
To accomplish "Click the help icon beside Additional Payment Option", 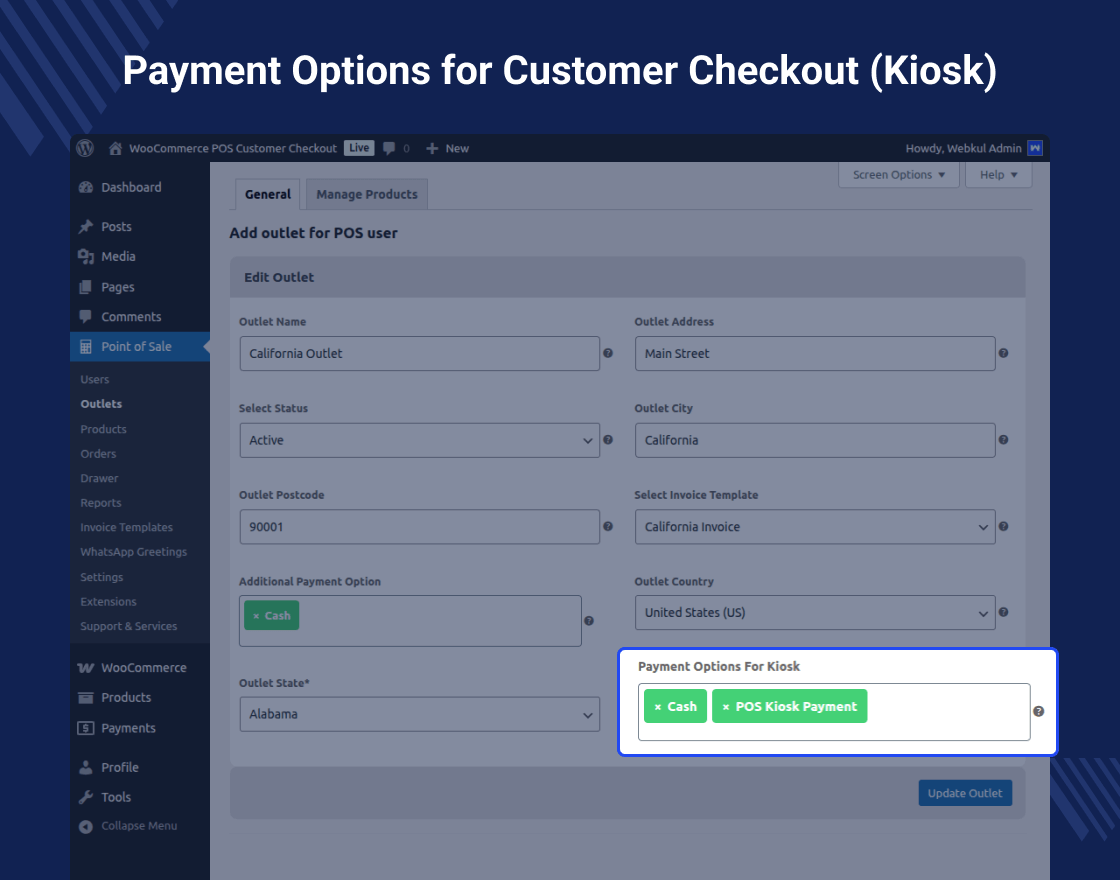I will click(x=589, y=621).
